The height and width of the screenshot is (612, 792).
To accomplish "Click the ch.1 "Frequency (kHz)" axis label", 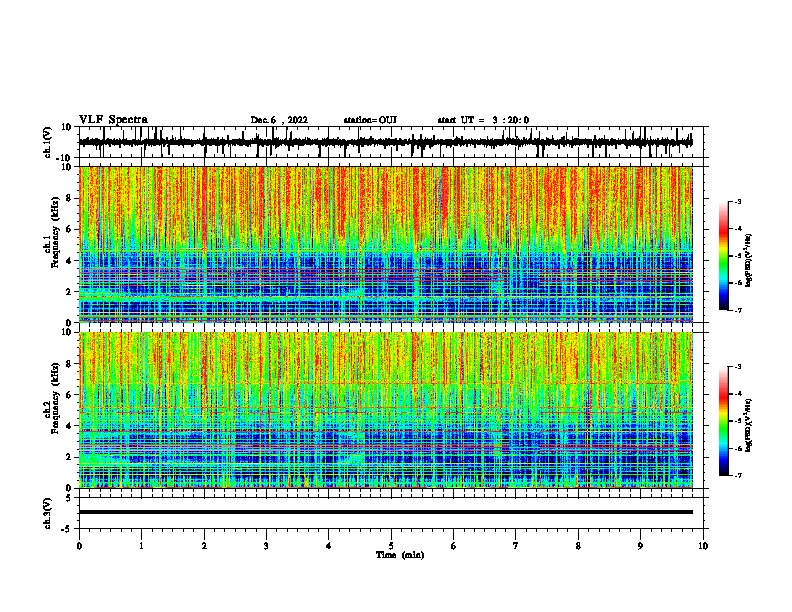I will tap(55, 234).
